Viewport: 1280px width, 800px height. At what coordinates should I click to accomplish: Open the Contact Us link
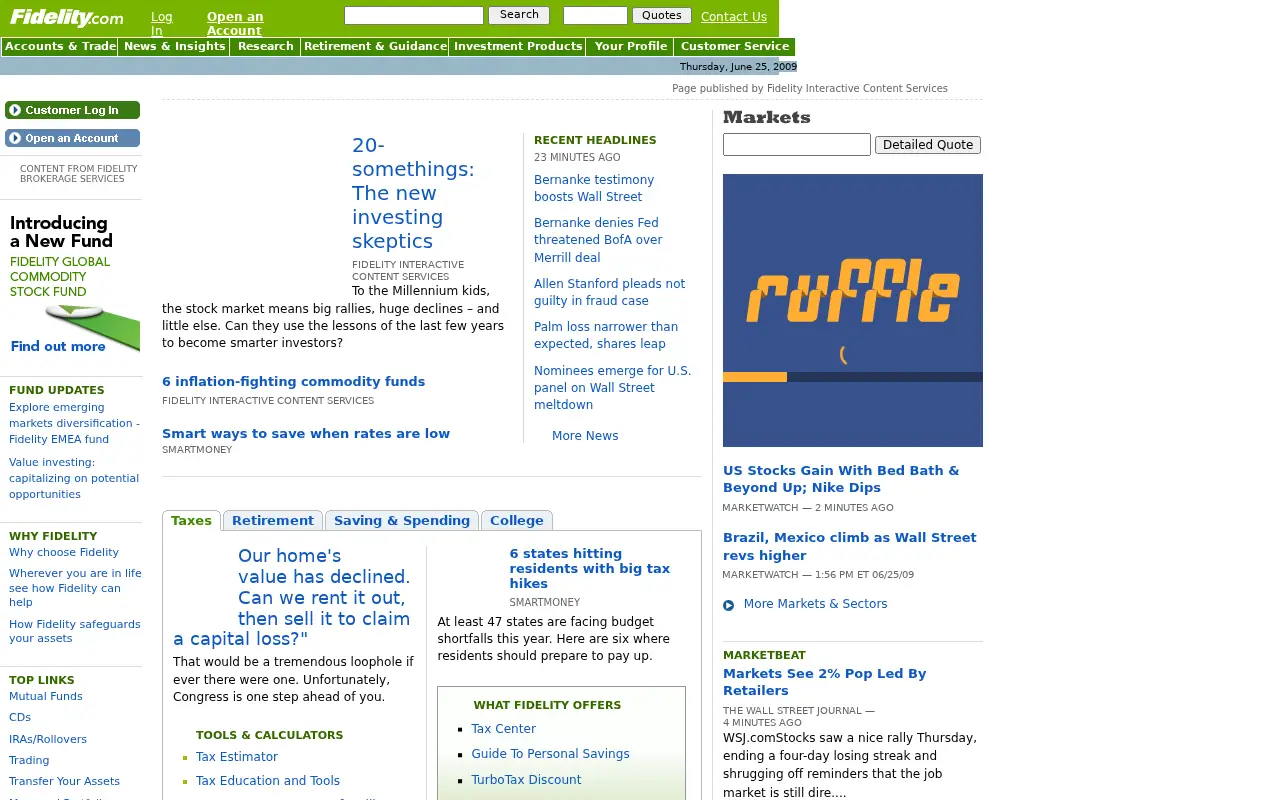(x=734, y=17)
